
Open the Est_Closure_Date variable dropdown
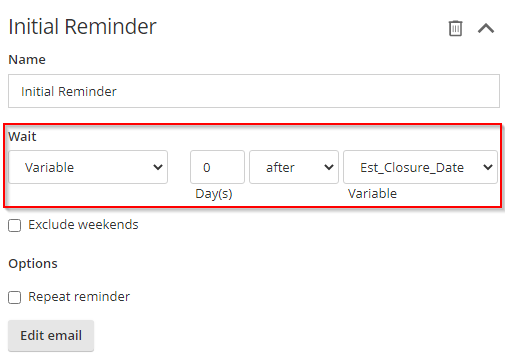(x=420, y=167)
